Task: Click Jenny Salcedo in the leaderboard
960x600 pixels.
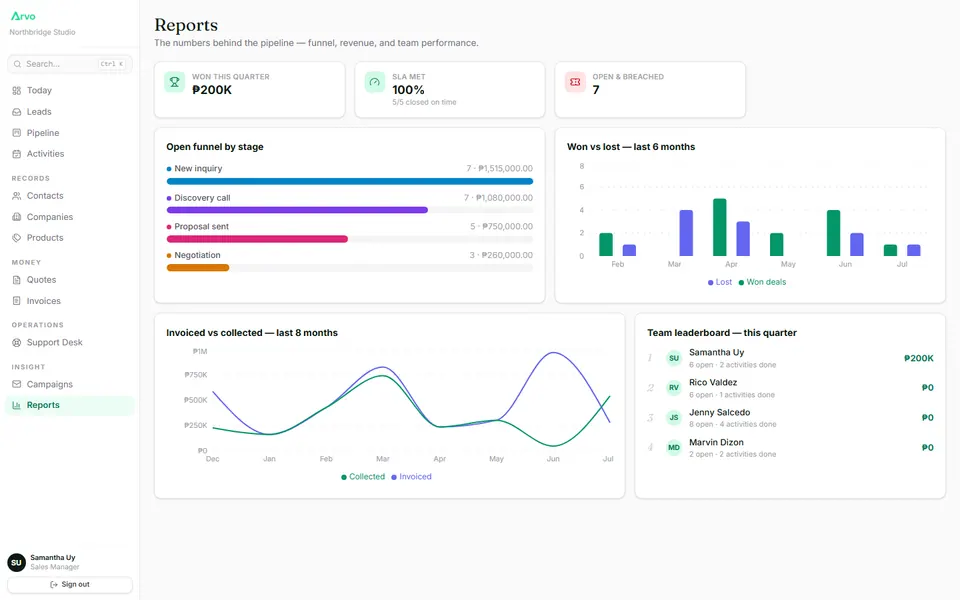Action: click(x=719, y=413)
